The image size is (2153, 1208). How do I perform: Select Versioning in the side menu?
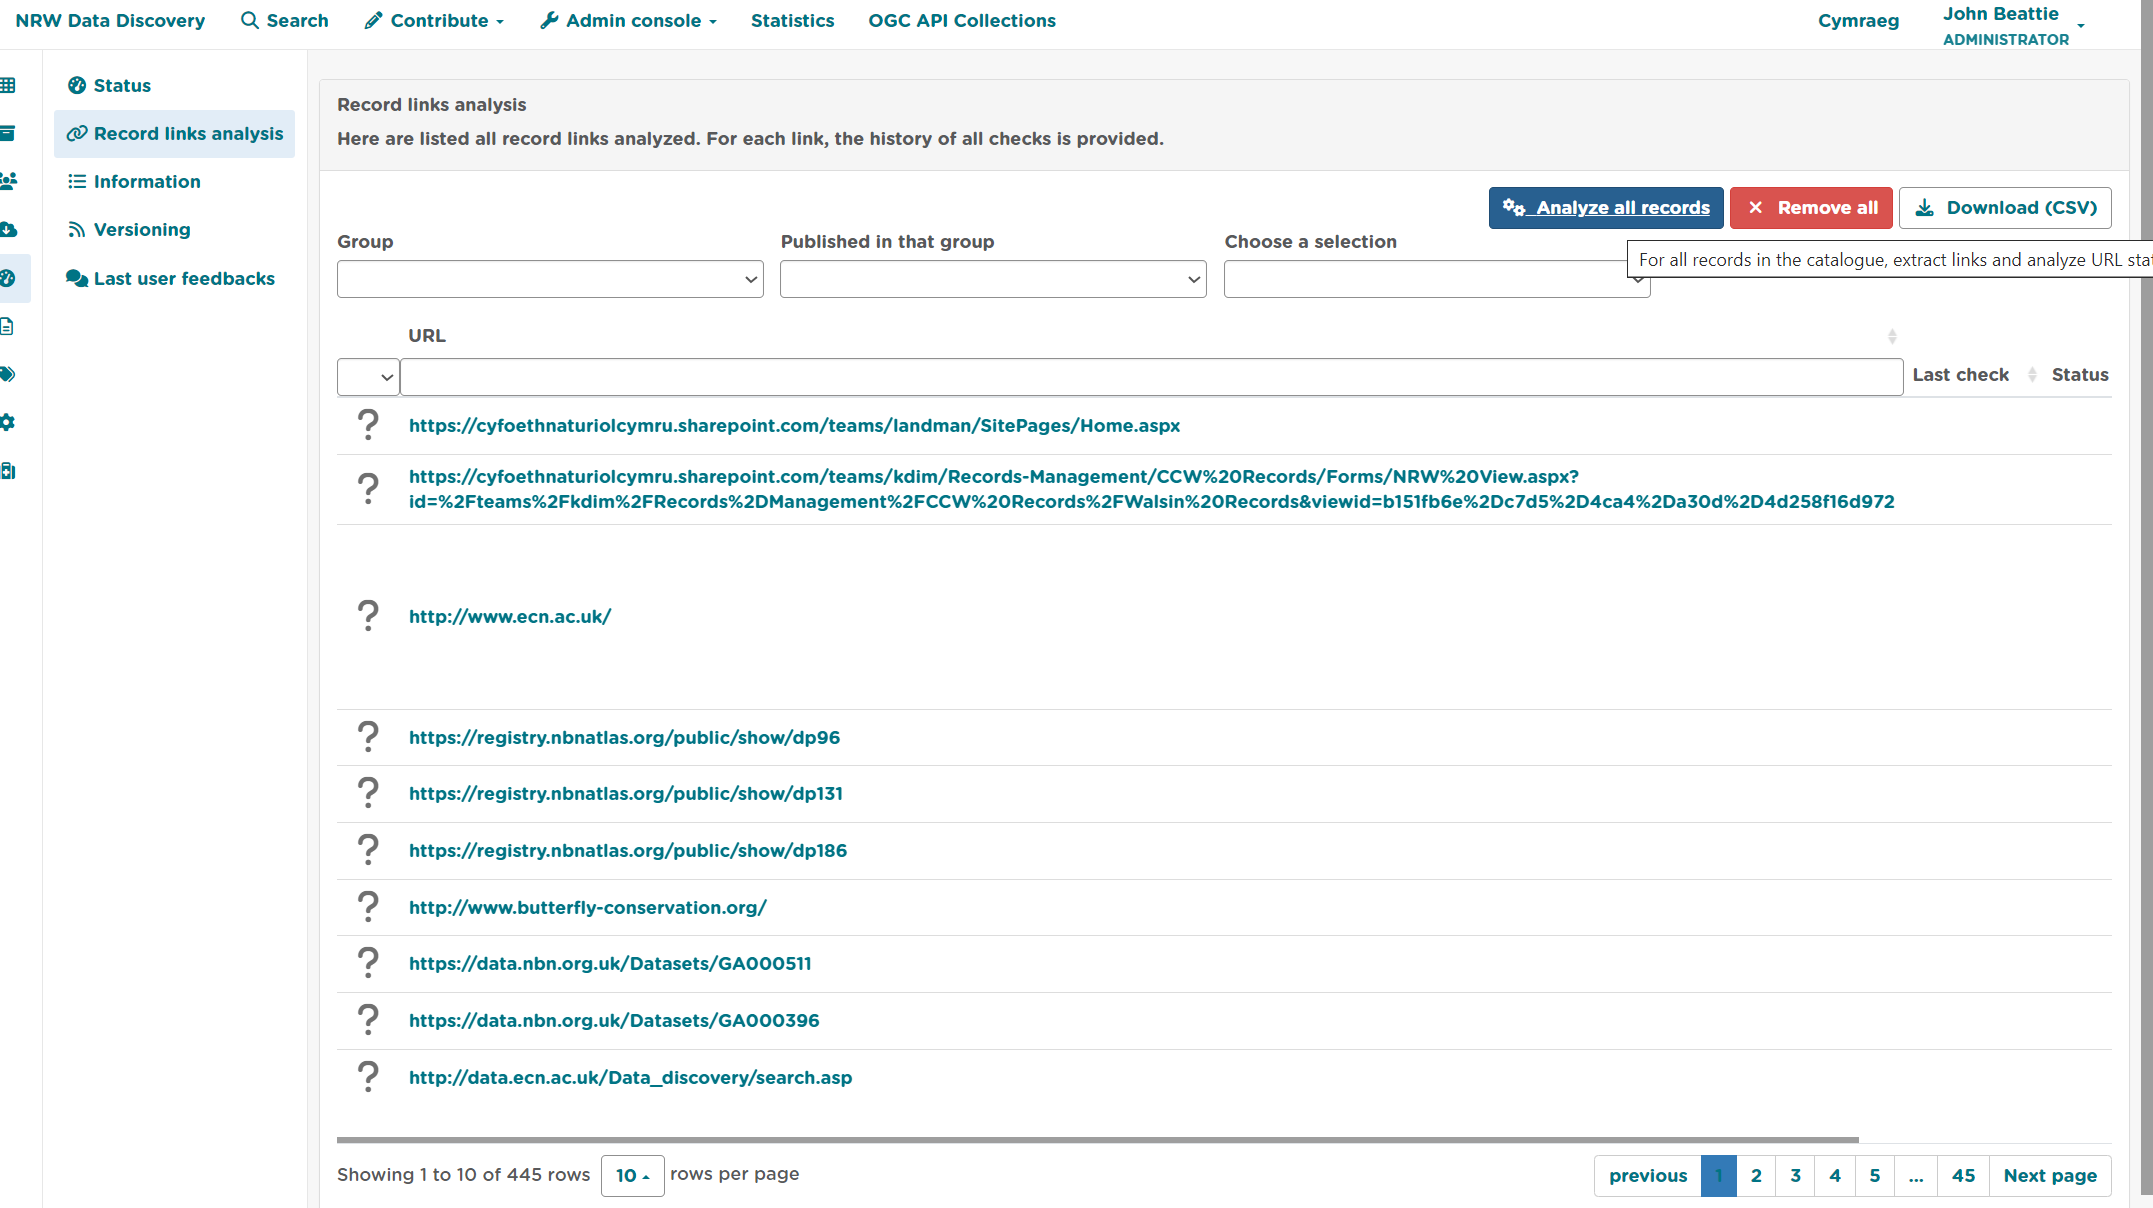pos(174,229)
